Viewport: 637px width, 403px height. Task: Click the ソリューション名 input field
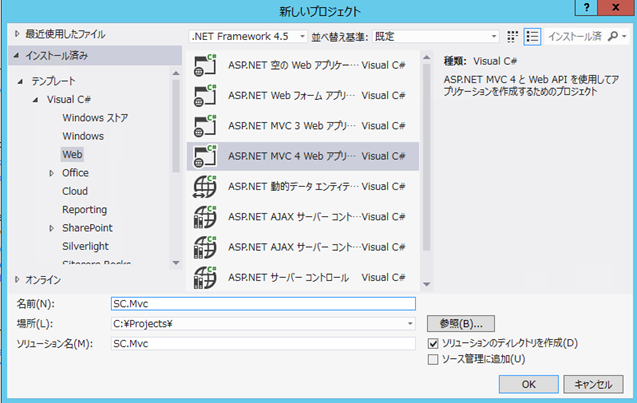pyautogui.click(x=263, y=344)
